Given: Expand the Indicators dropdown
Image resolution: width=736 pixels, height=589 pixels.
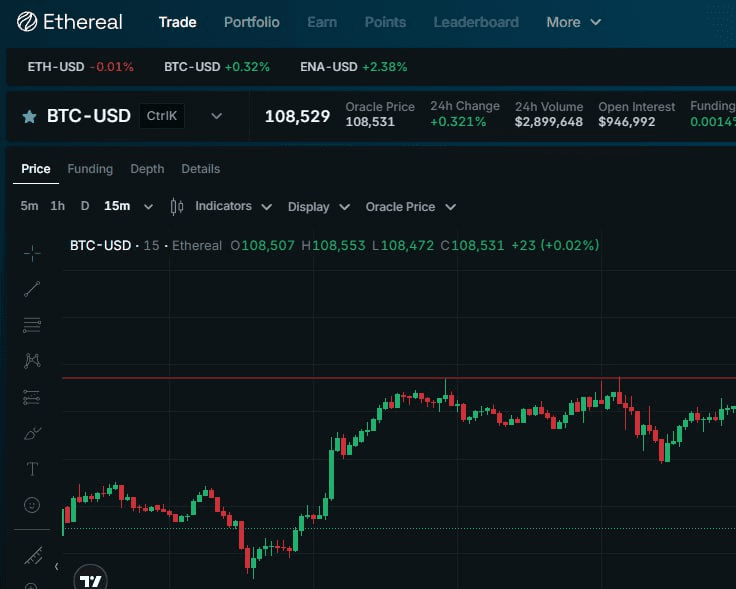Looking at the screenshot, I should (233, 207).
